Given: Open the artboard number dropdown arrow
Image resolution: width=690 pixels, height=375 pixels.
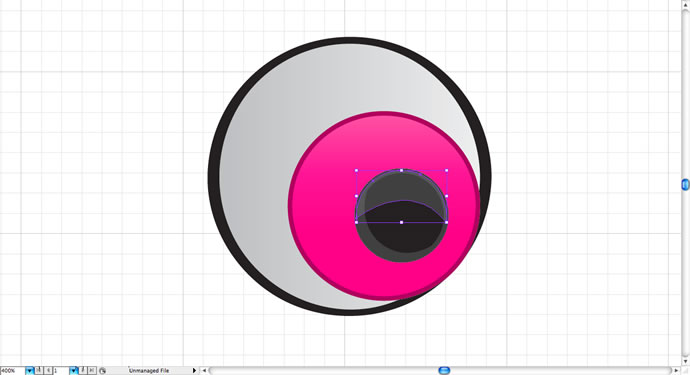Looking at the screenshot, I should pos(73,371).
